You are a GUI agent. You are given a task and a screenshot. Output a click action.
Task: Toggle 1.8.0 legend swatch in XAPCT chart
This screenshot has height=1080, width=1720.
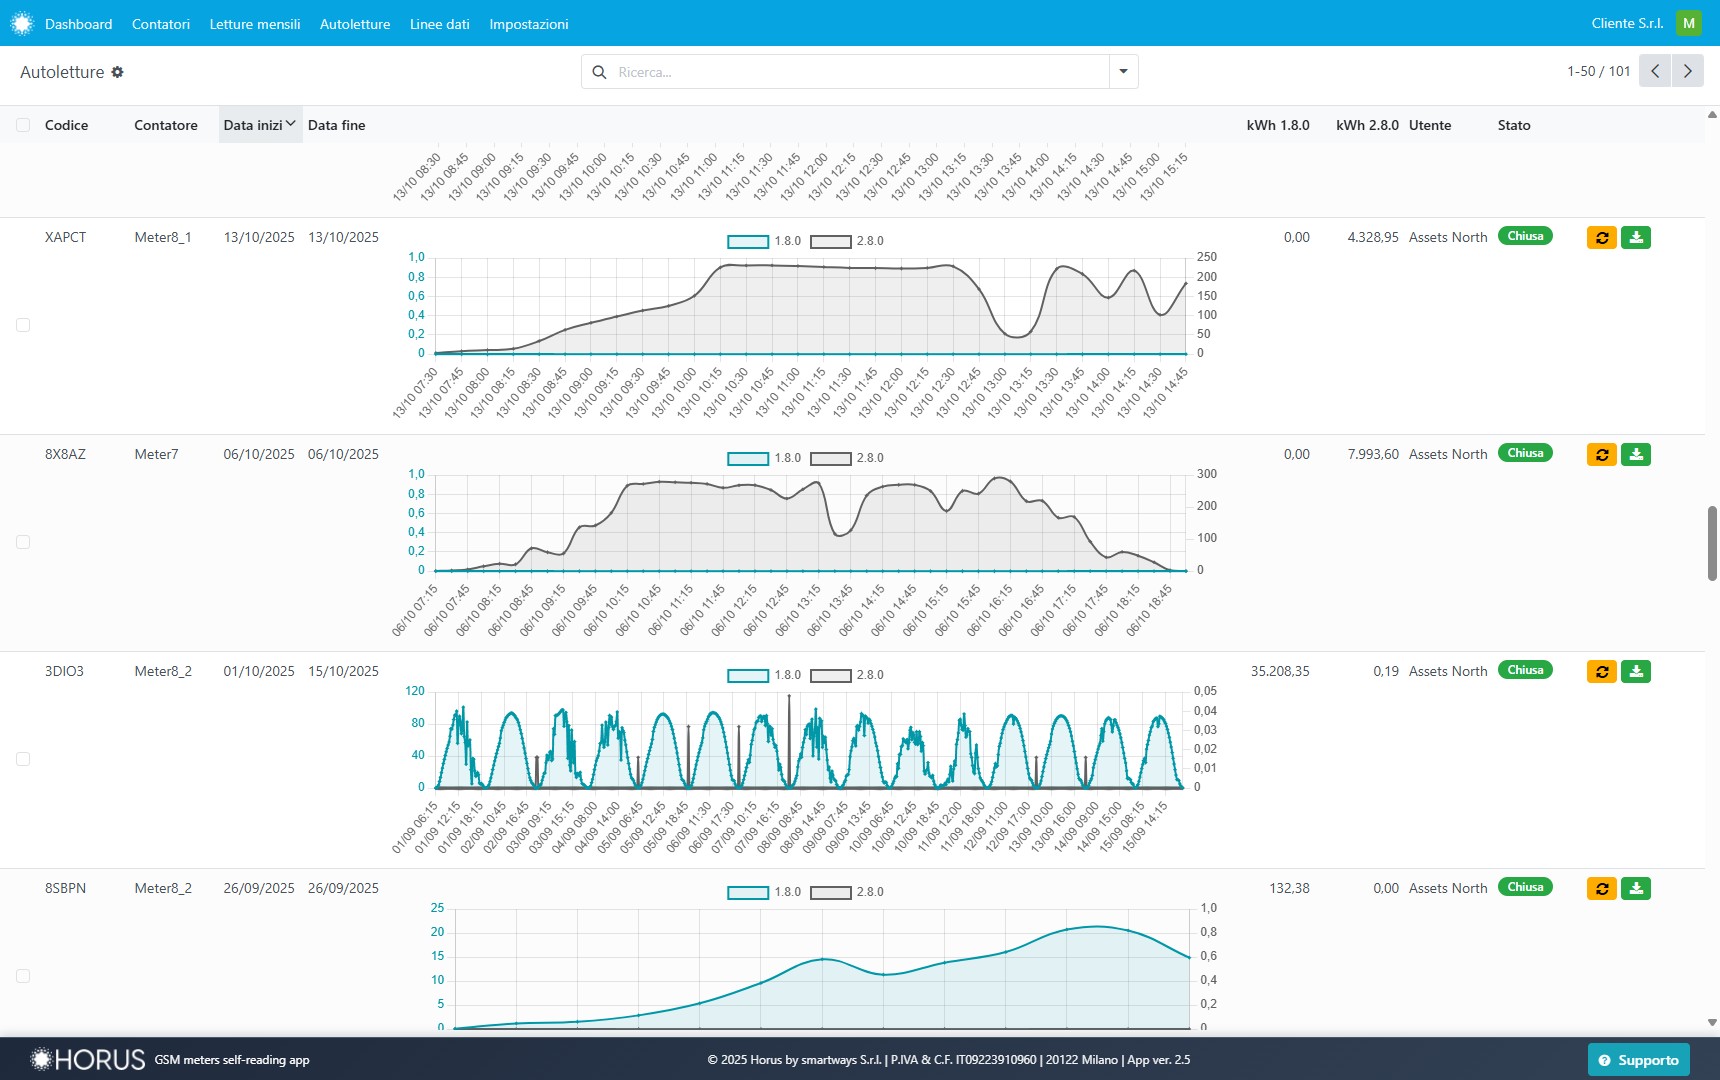coord(747,241)
